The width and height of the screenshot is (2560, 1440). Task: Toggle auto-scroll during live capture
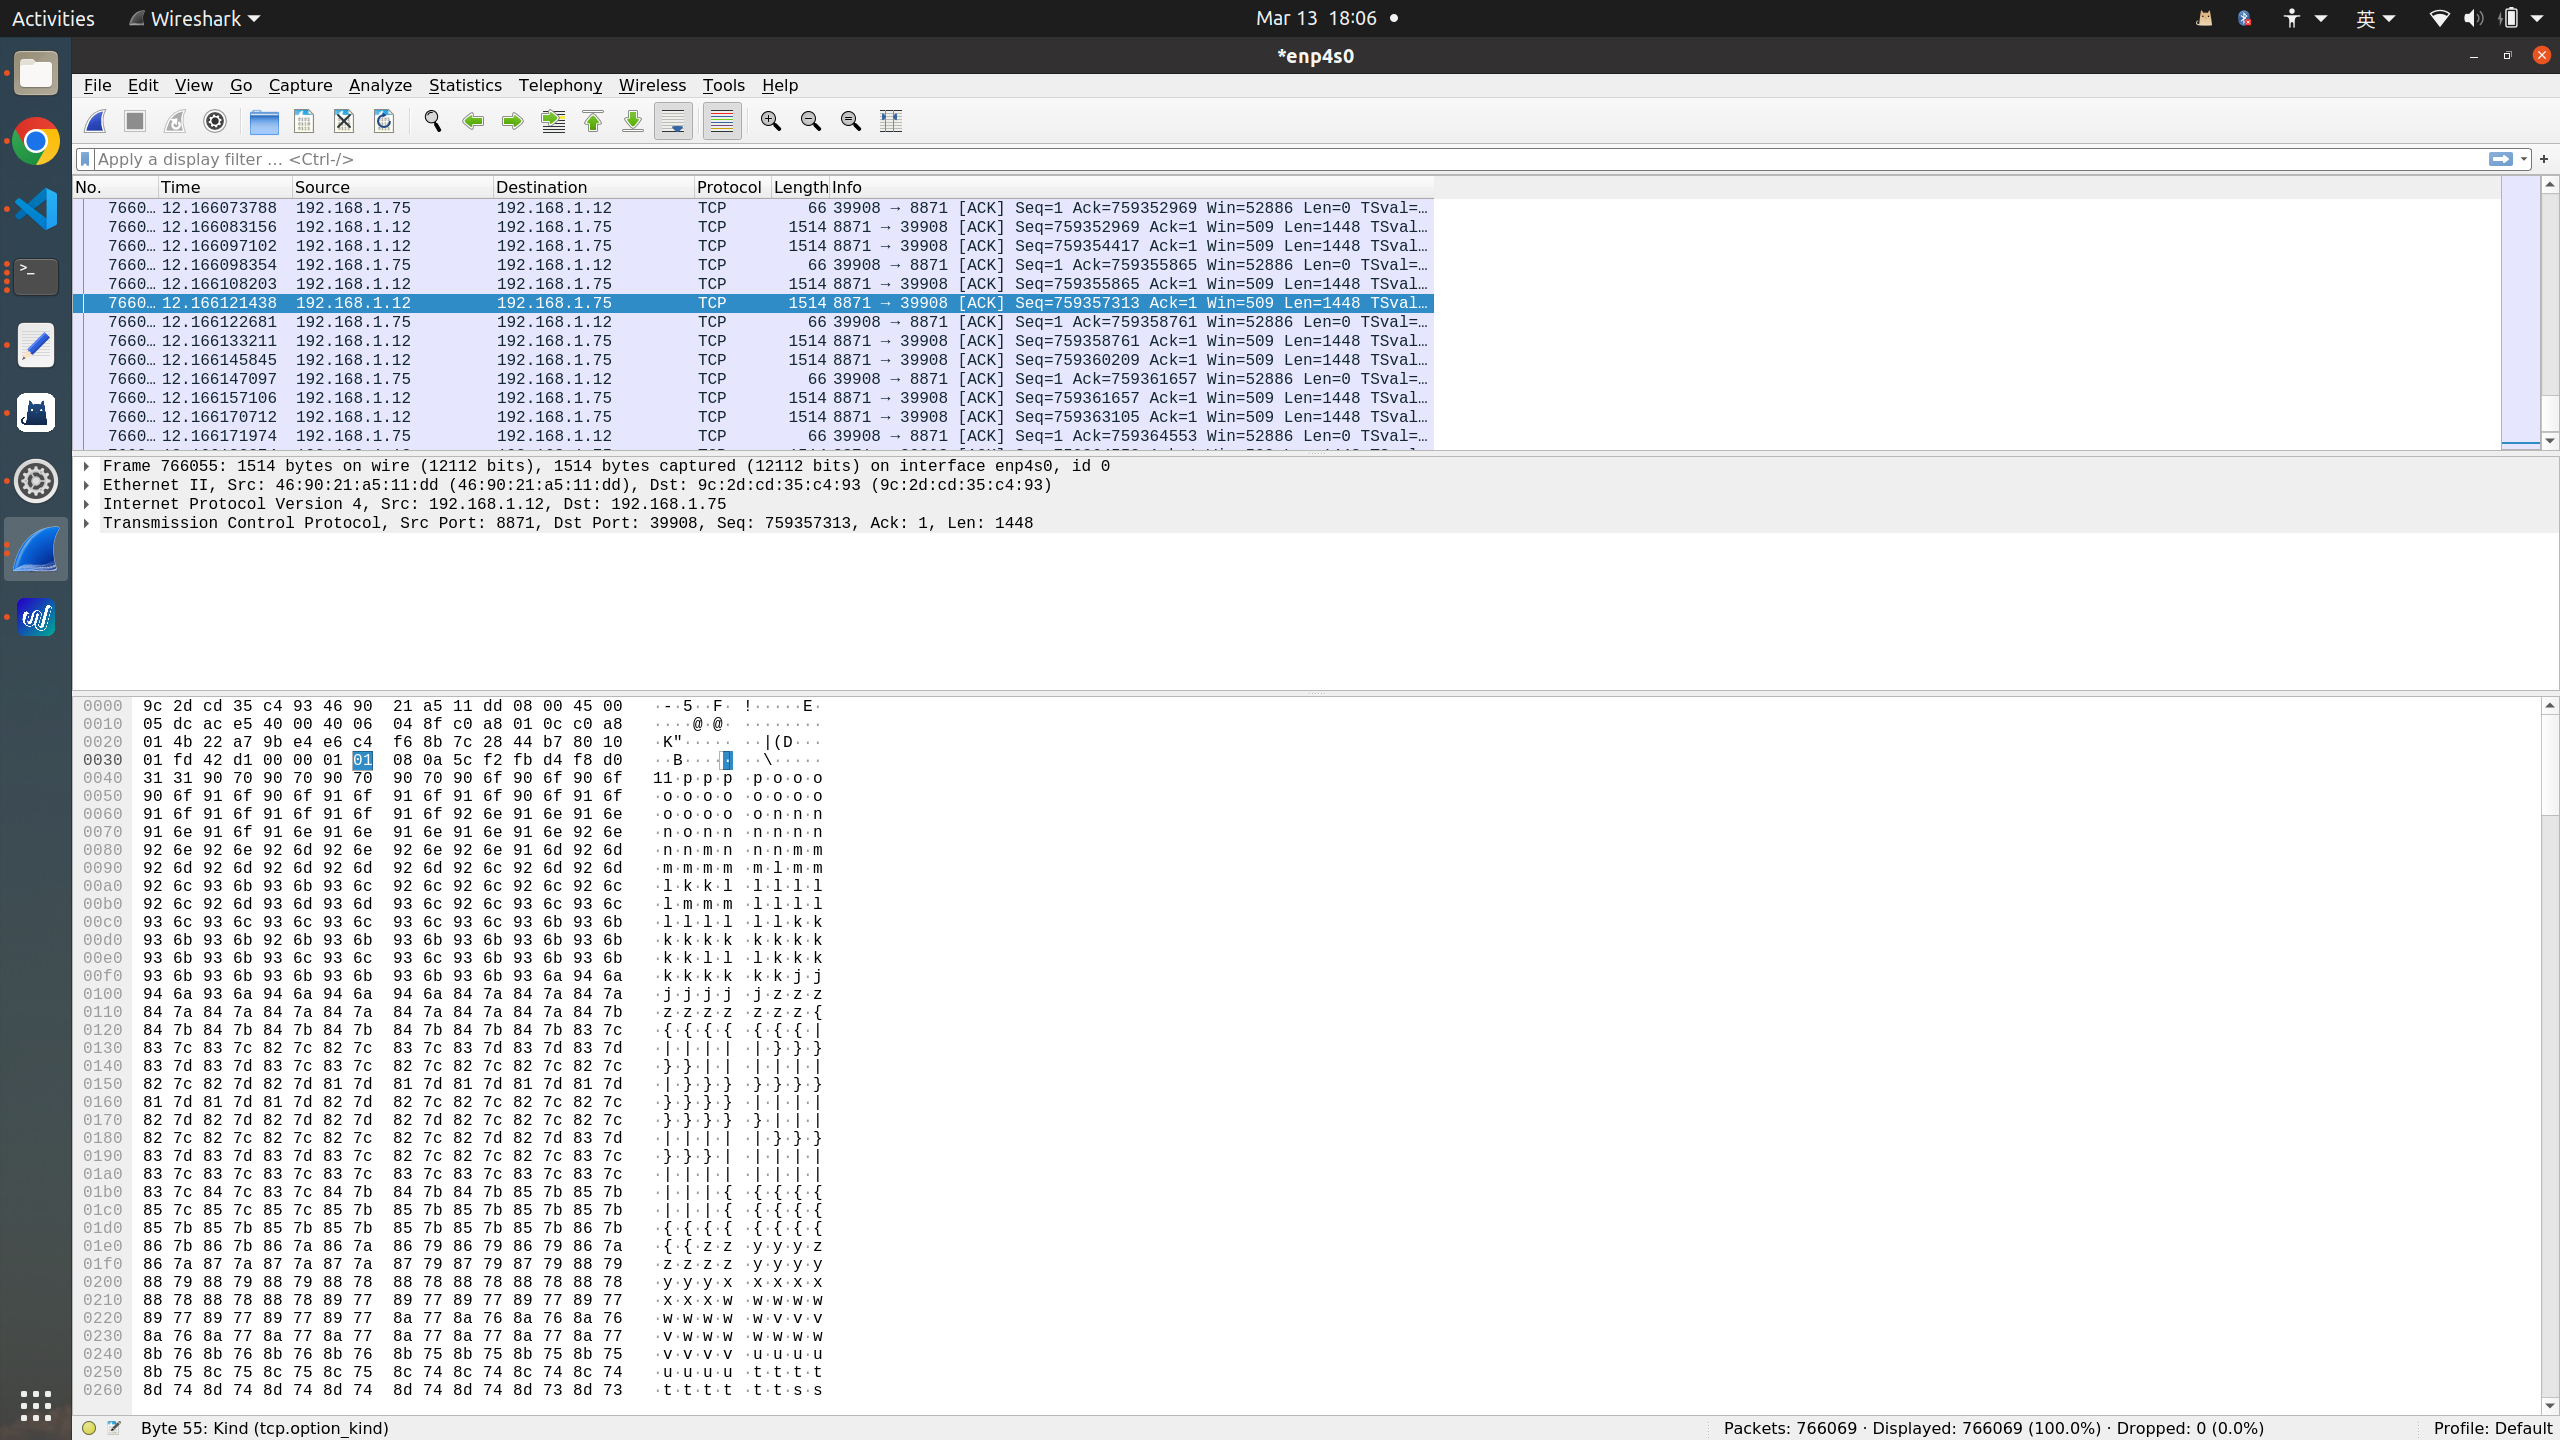[673, 121]
